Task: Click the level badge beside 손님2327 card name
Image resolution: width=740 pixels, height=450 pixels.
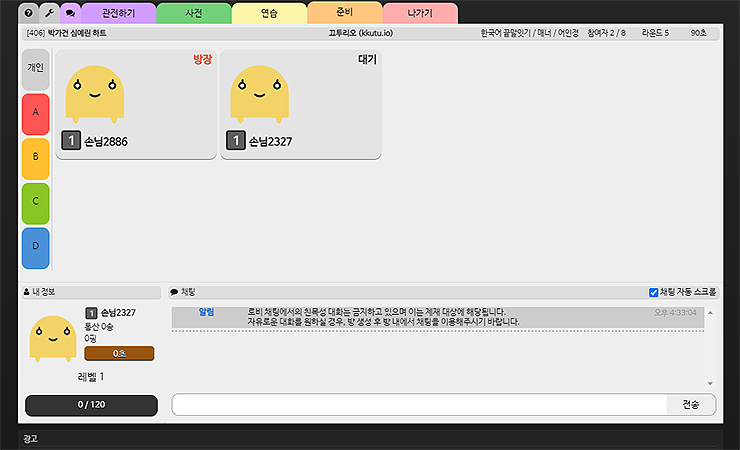Action: (236, 141)
